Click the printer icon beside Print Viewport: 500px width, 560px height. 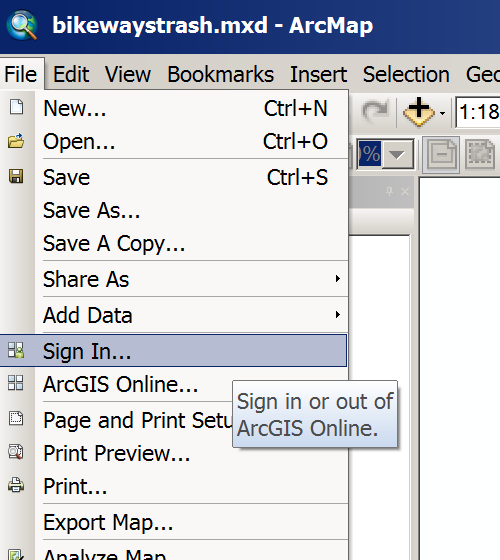pos(16,485)
